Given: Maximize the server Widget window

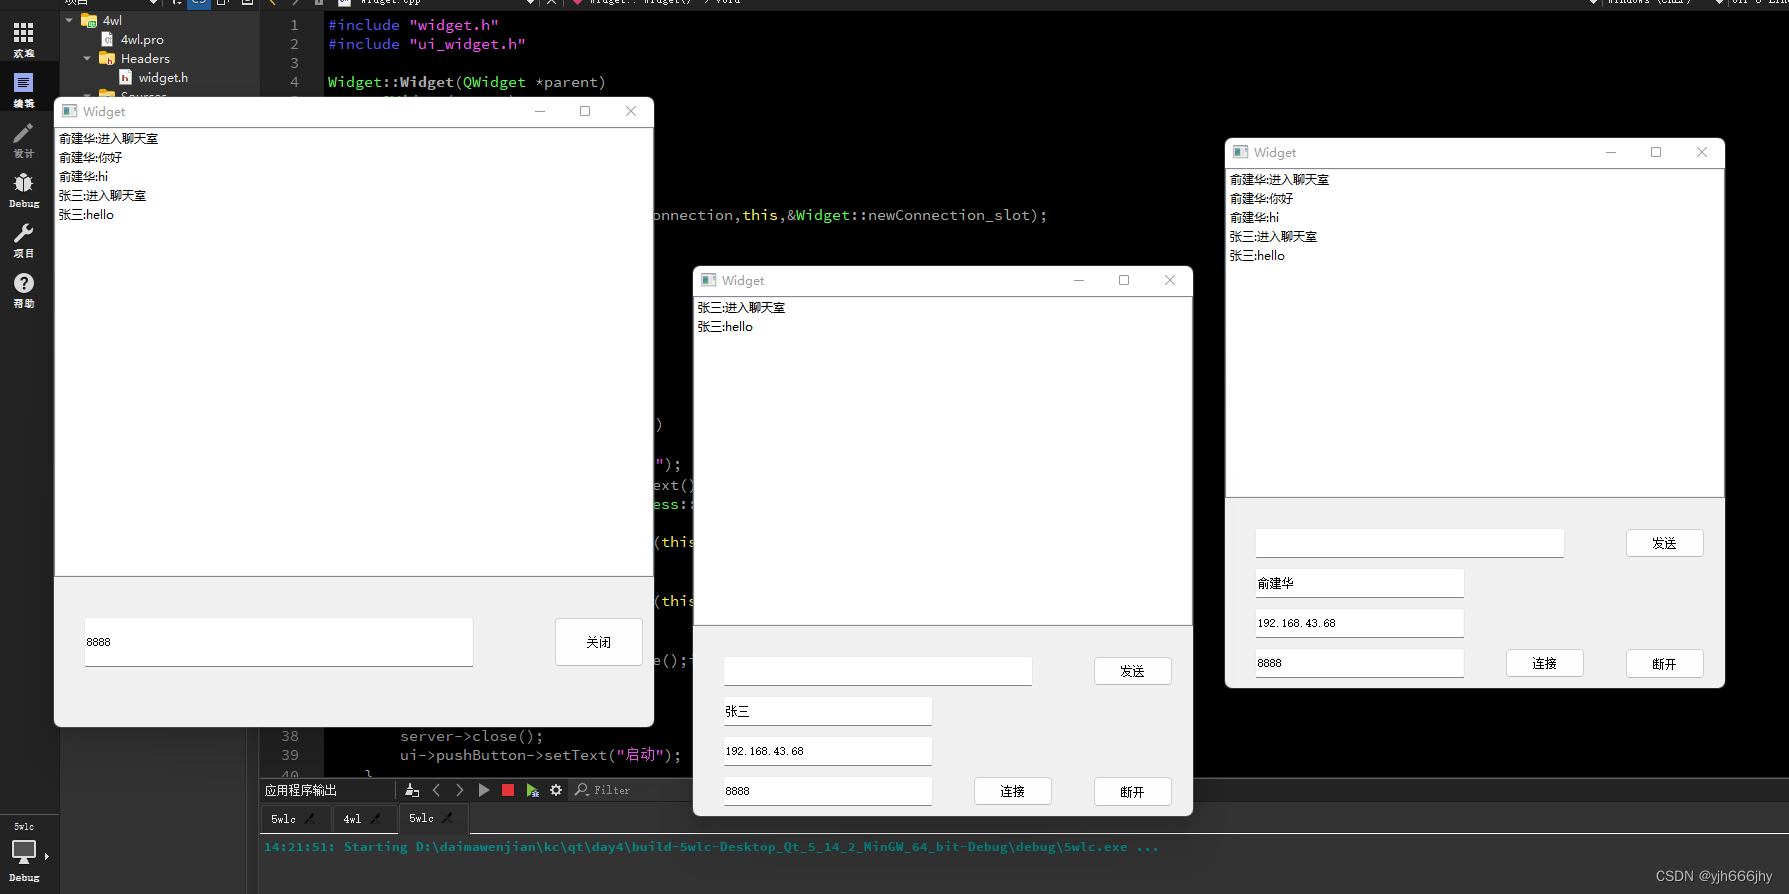Looking at the screenshot, I should point(585,111).
